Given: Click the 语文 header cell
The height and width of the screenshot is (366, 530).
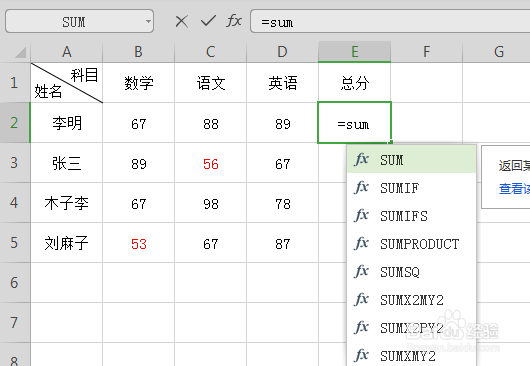Looking at the screenshot, I should (x=211, y=83).
